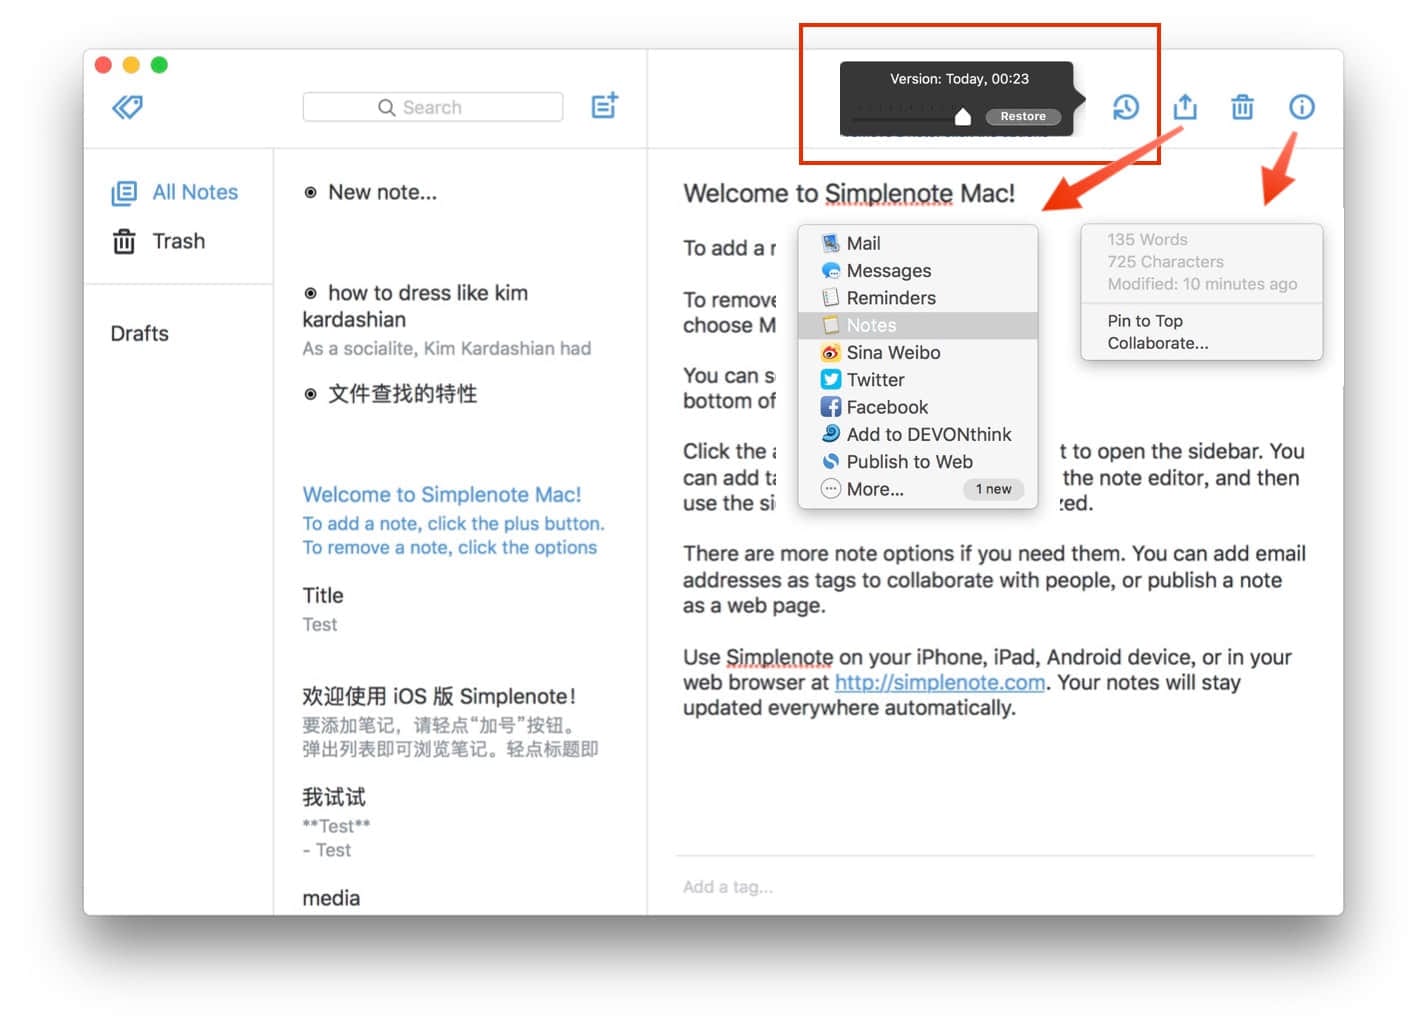Click the Modified: 10 minutes ago line
The width and height of the screenshot is (1428, 1032).
[x=1202, y=284]
